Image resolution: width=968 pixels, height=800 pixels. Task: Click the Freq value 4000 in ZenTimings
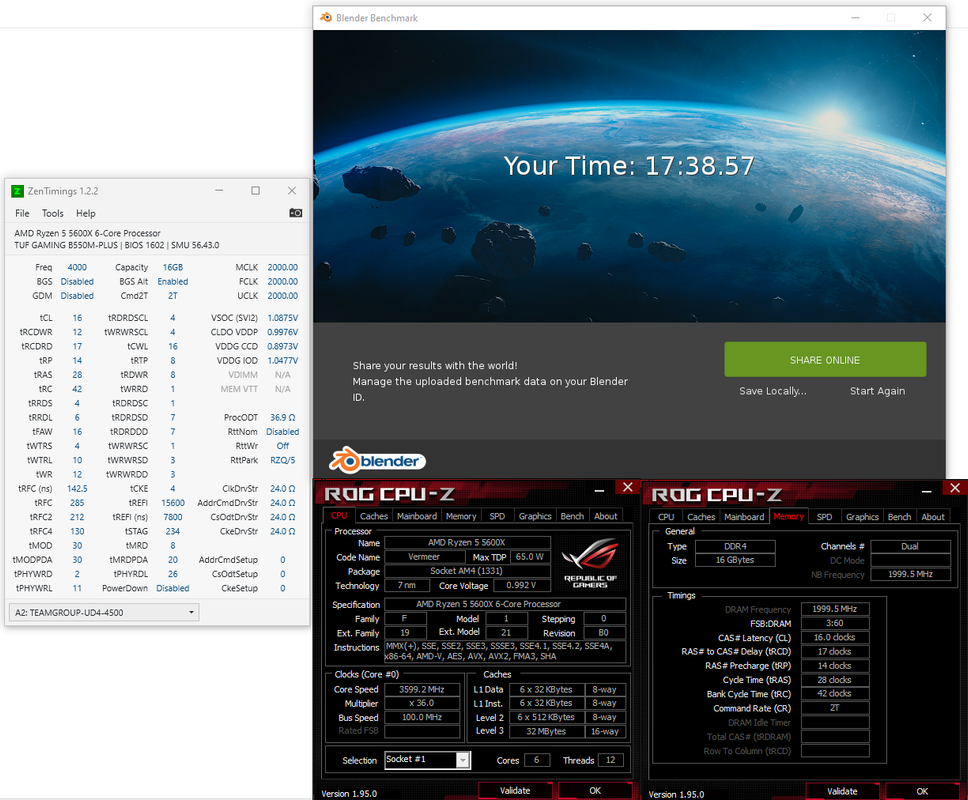(77, 267)
